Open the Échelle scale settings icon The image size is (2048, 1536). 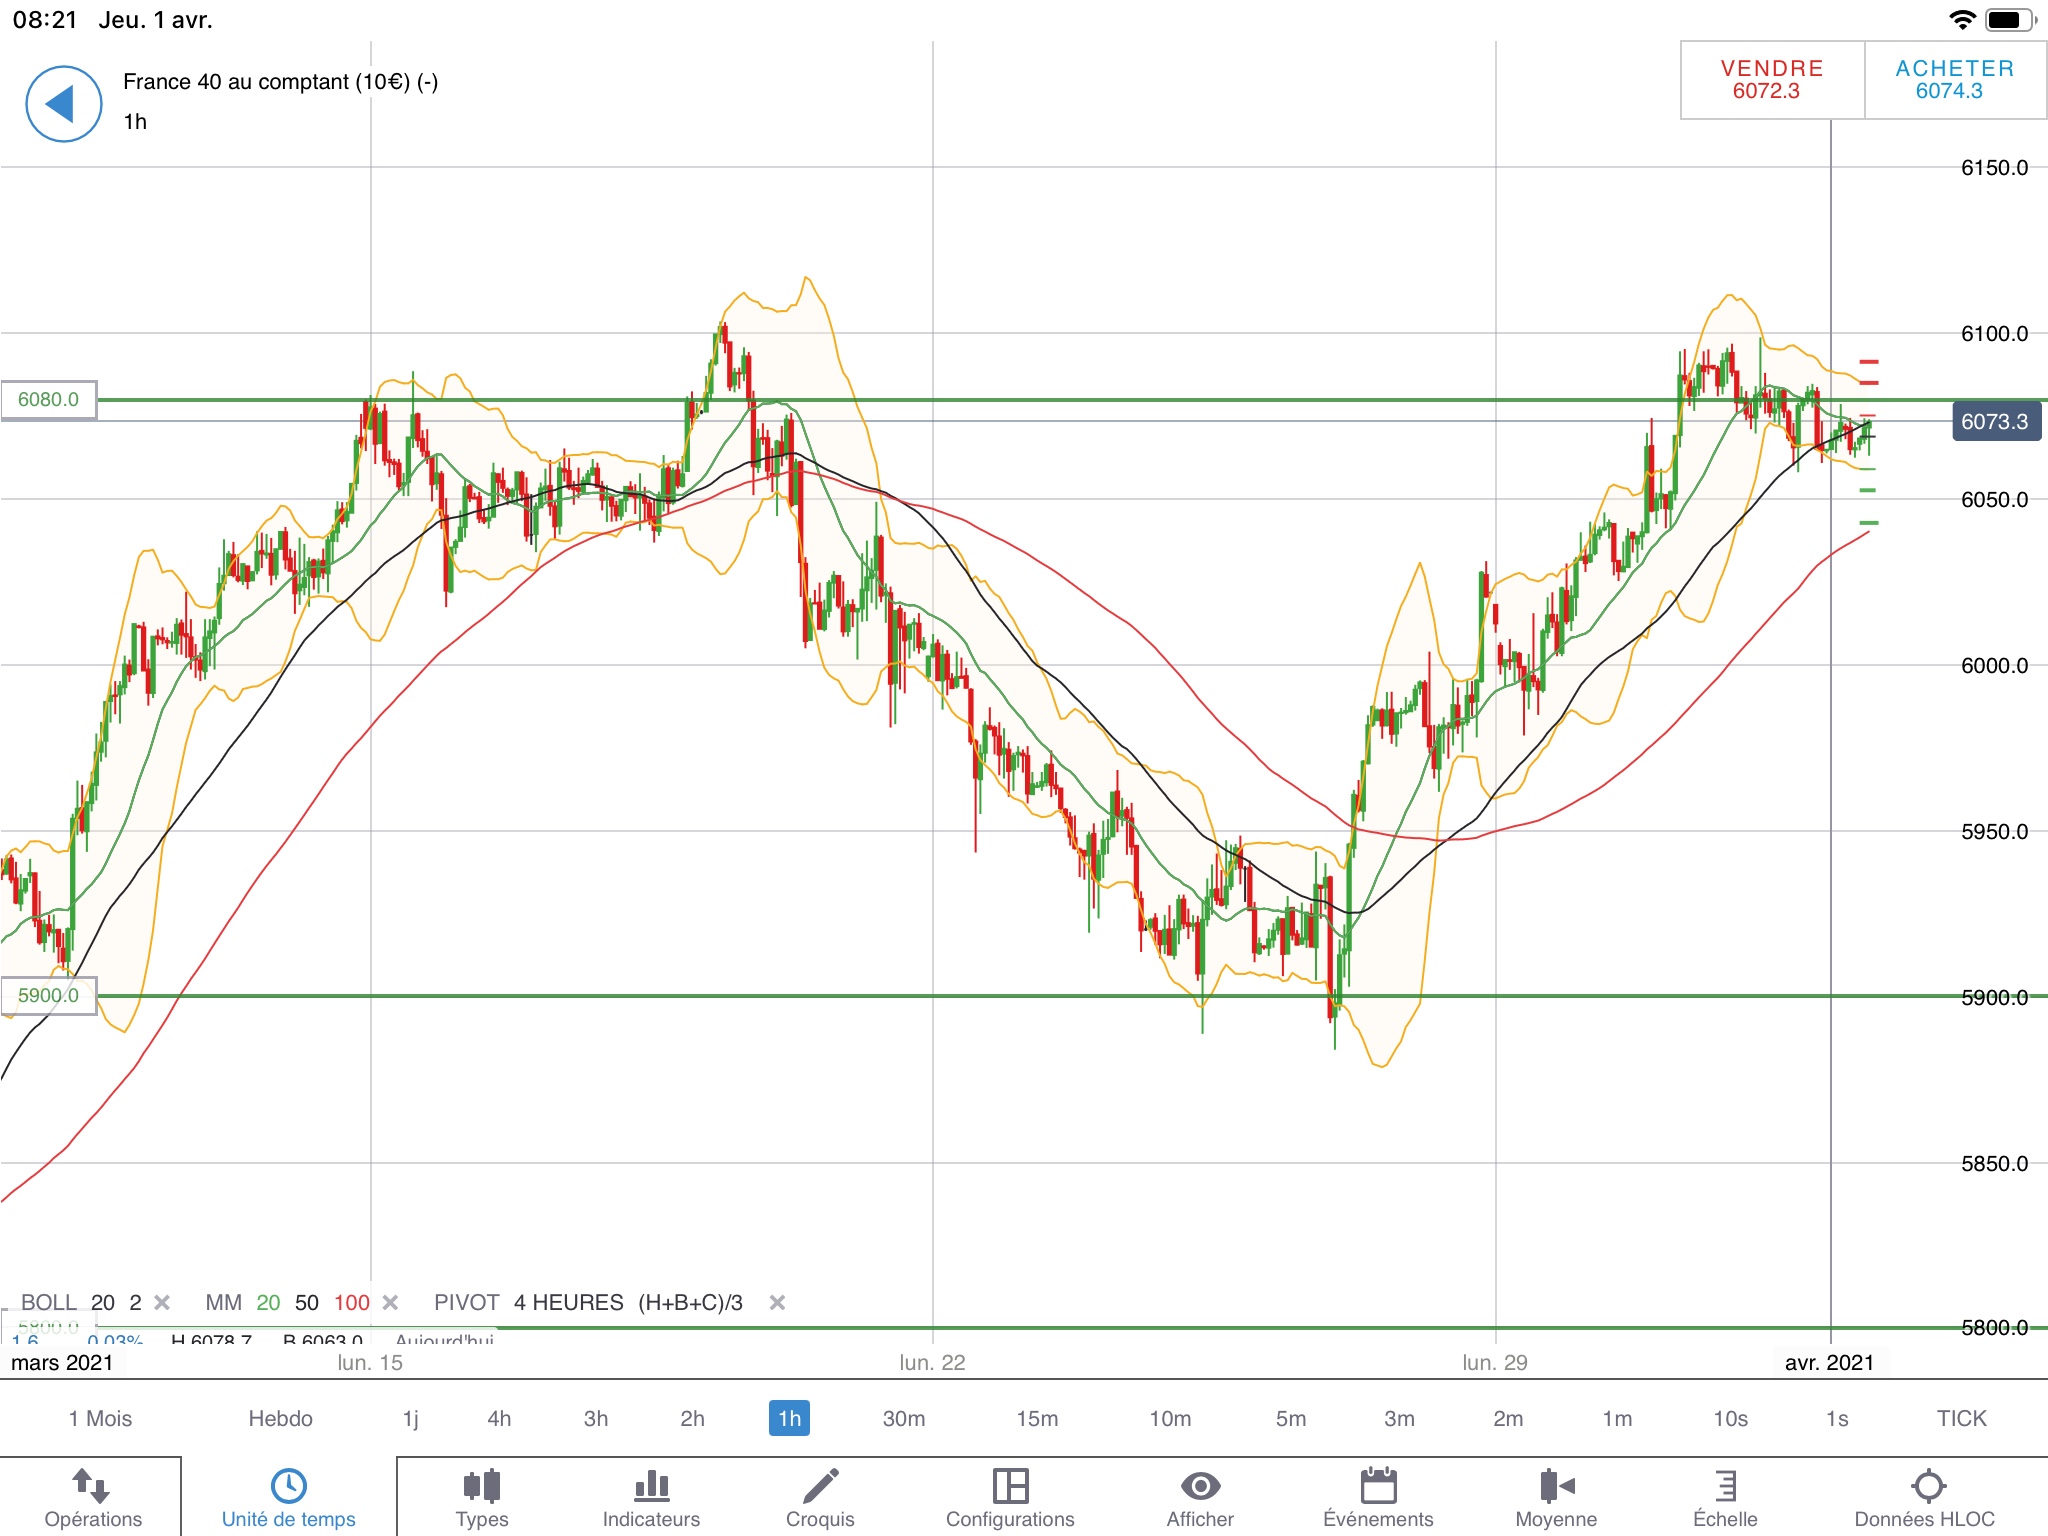[1725, 1487]
